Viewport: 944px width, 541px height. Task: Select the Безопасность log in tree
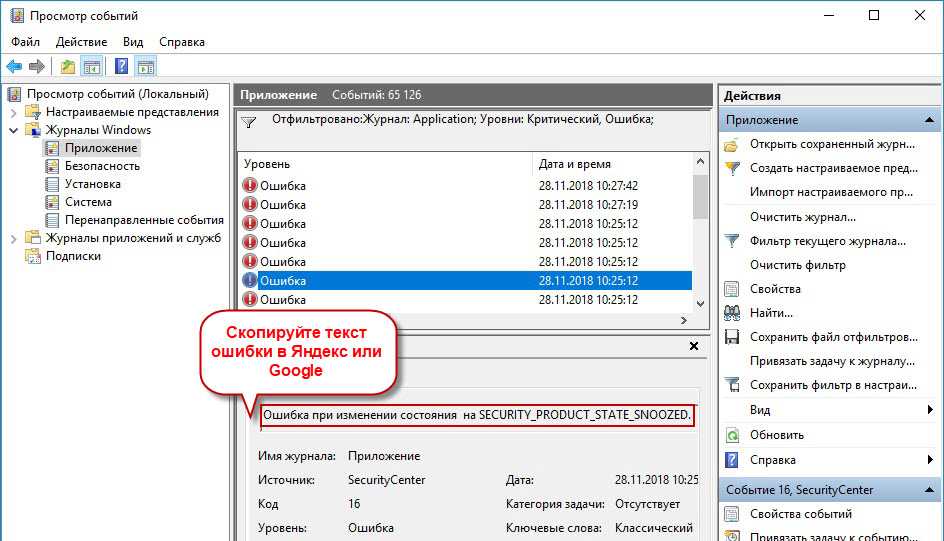[x=102, y=166]
